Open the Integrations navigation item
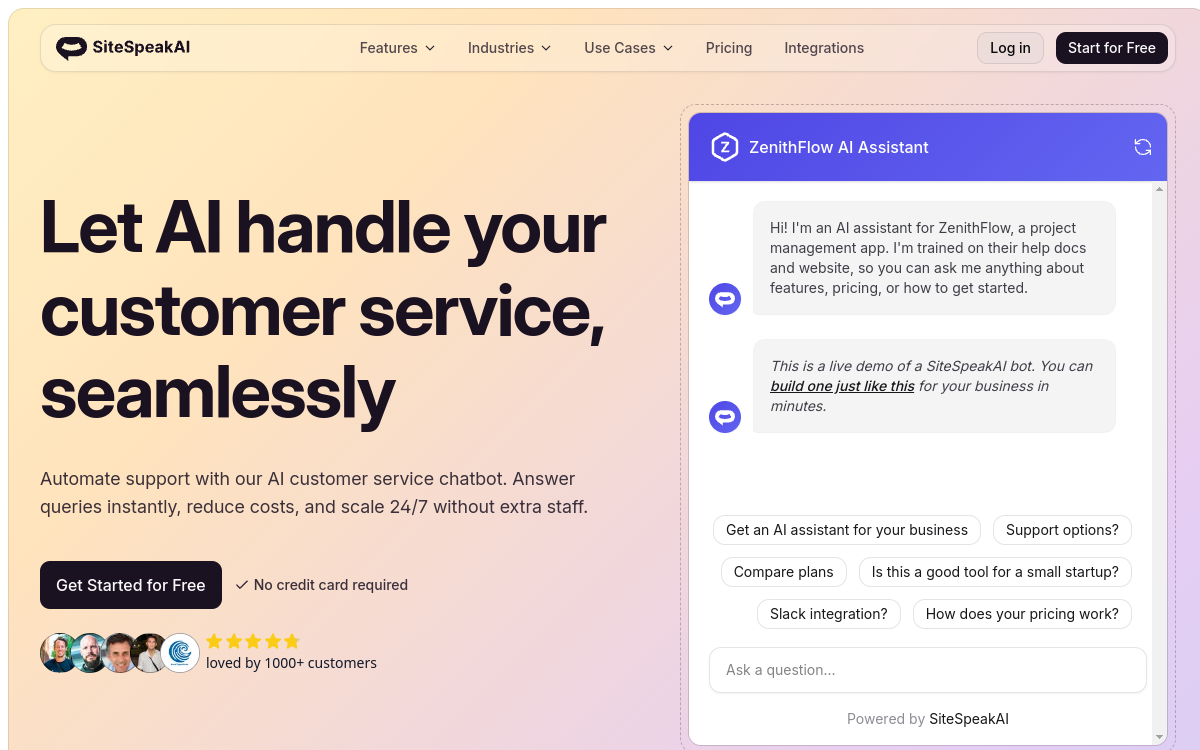This screenshot has height=750, width=1200. [823, 47]
